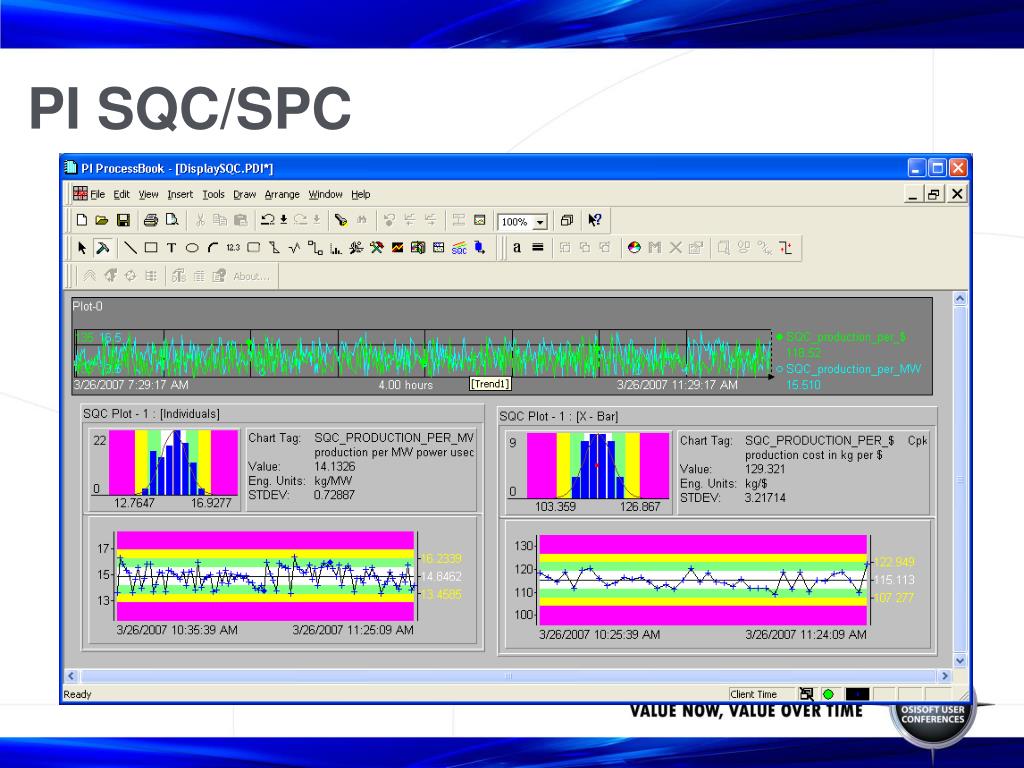Print the display using the printer icon
This screenshot has width=1024, height=768.
click(151, 220)
